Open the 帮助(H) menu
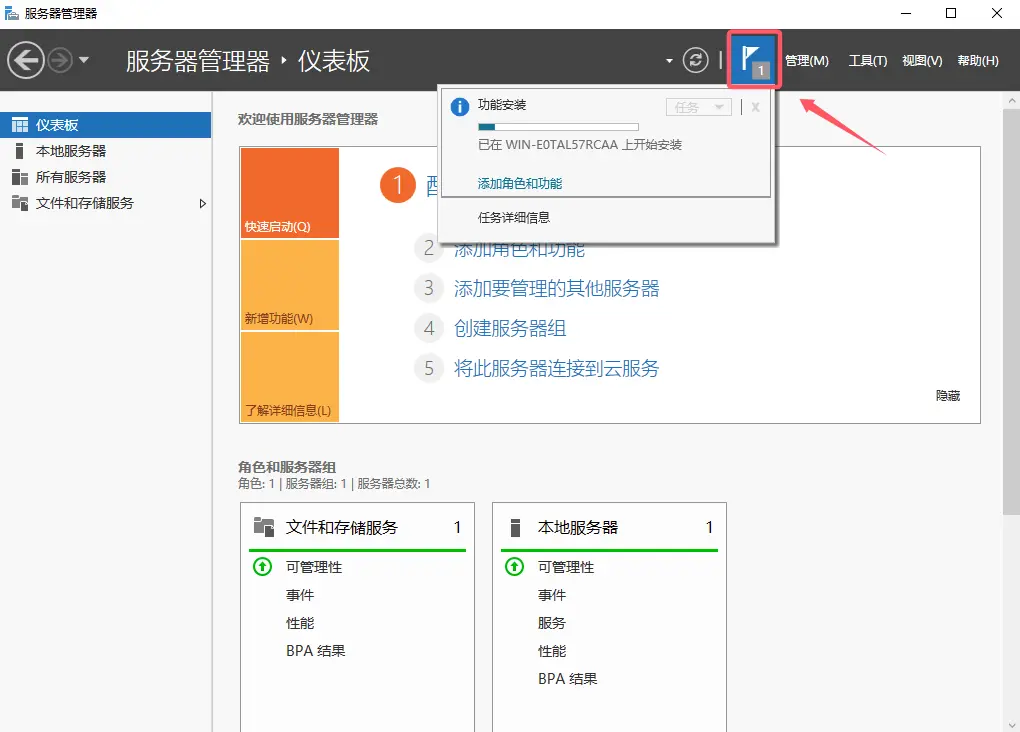The width and height of the screenshot is (1020, 732). (x=978, y=61)
